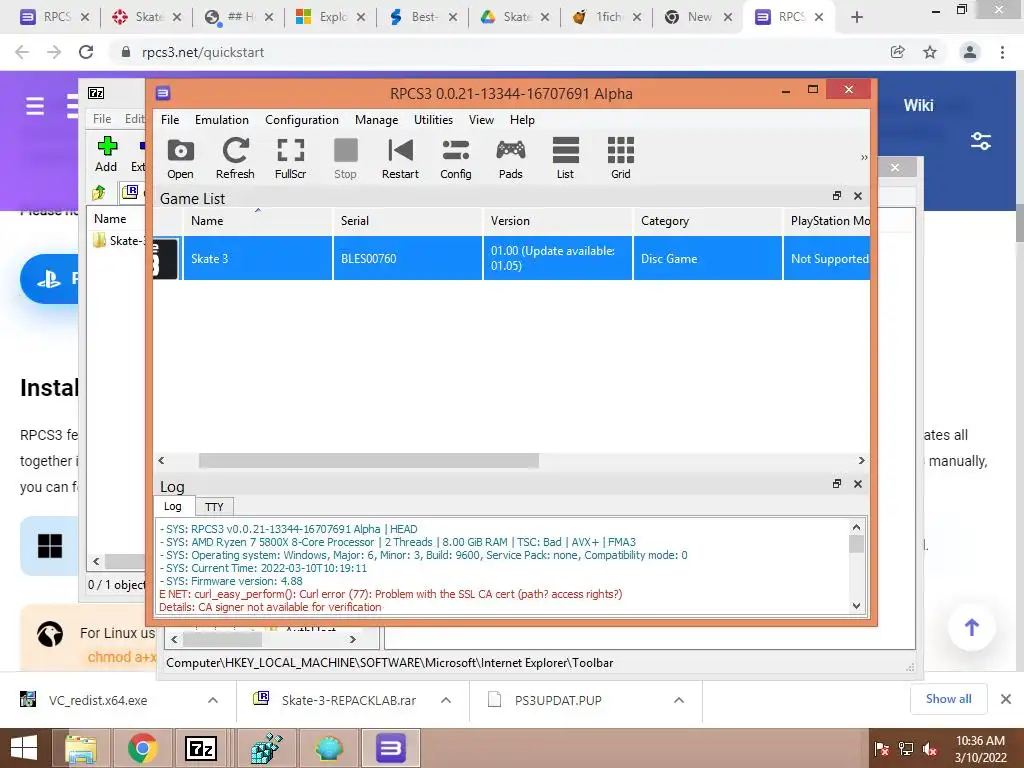Click the scroll-to-top arrow button on webpage
This screenshot has width=1024, height=768.
972,628
